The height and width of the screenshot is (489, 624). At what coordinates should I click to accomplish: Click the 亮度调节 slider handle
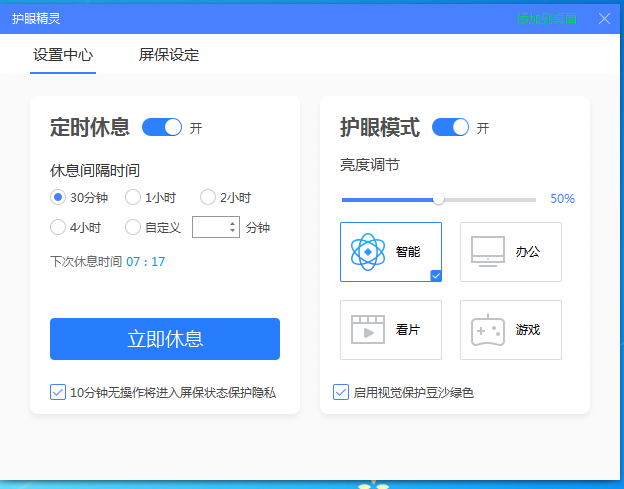(x=438, y=199)
